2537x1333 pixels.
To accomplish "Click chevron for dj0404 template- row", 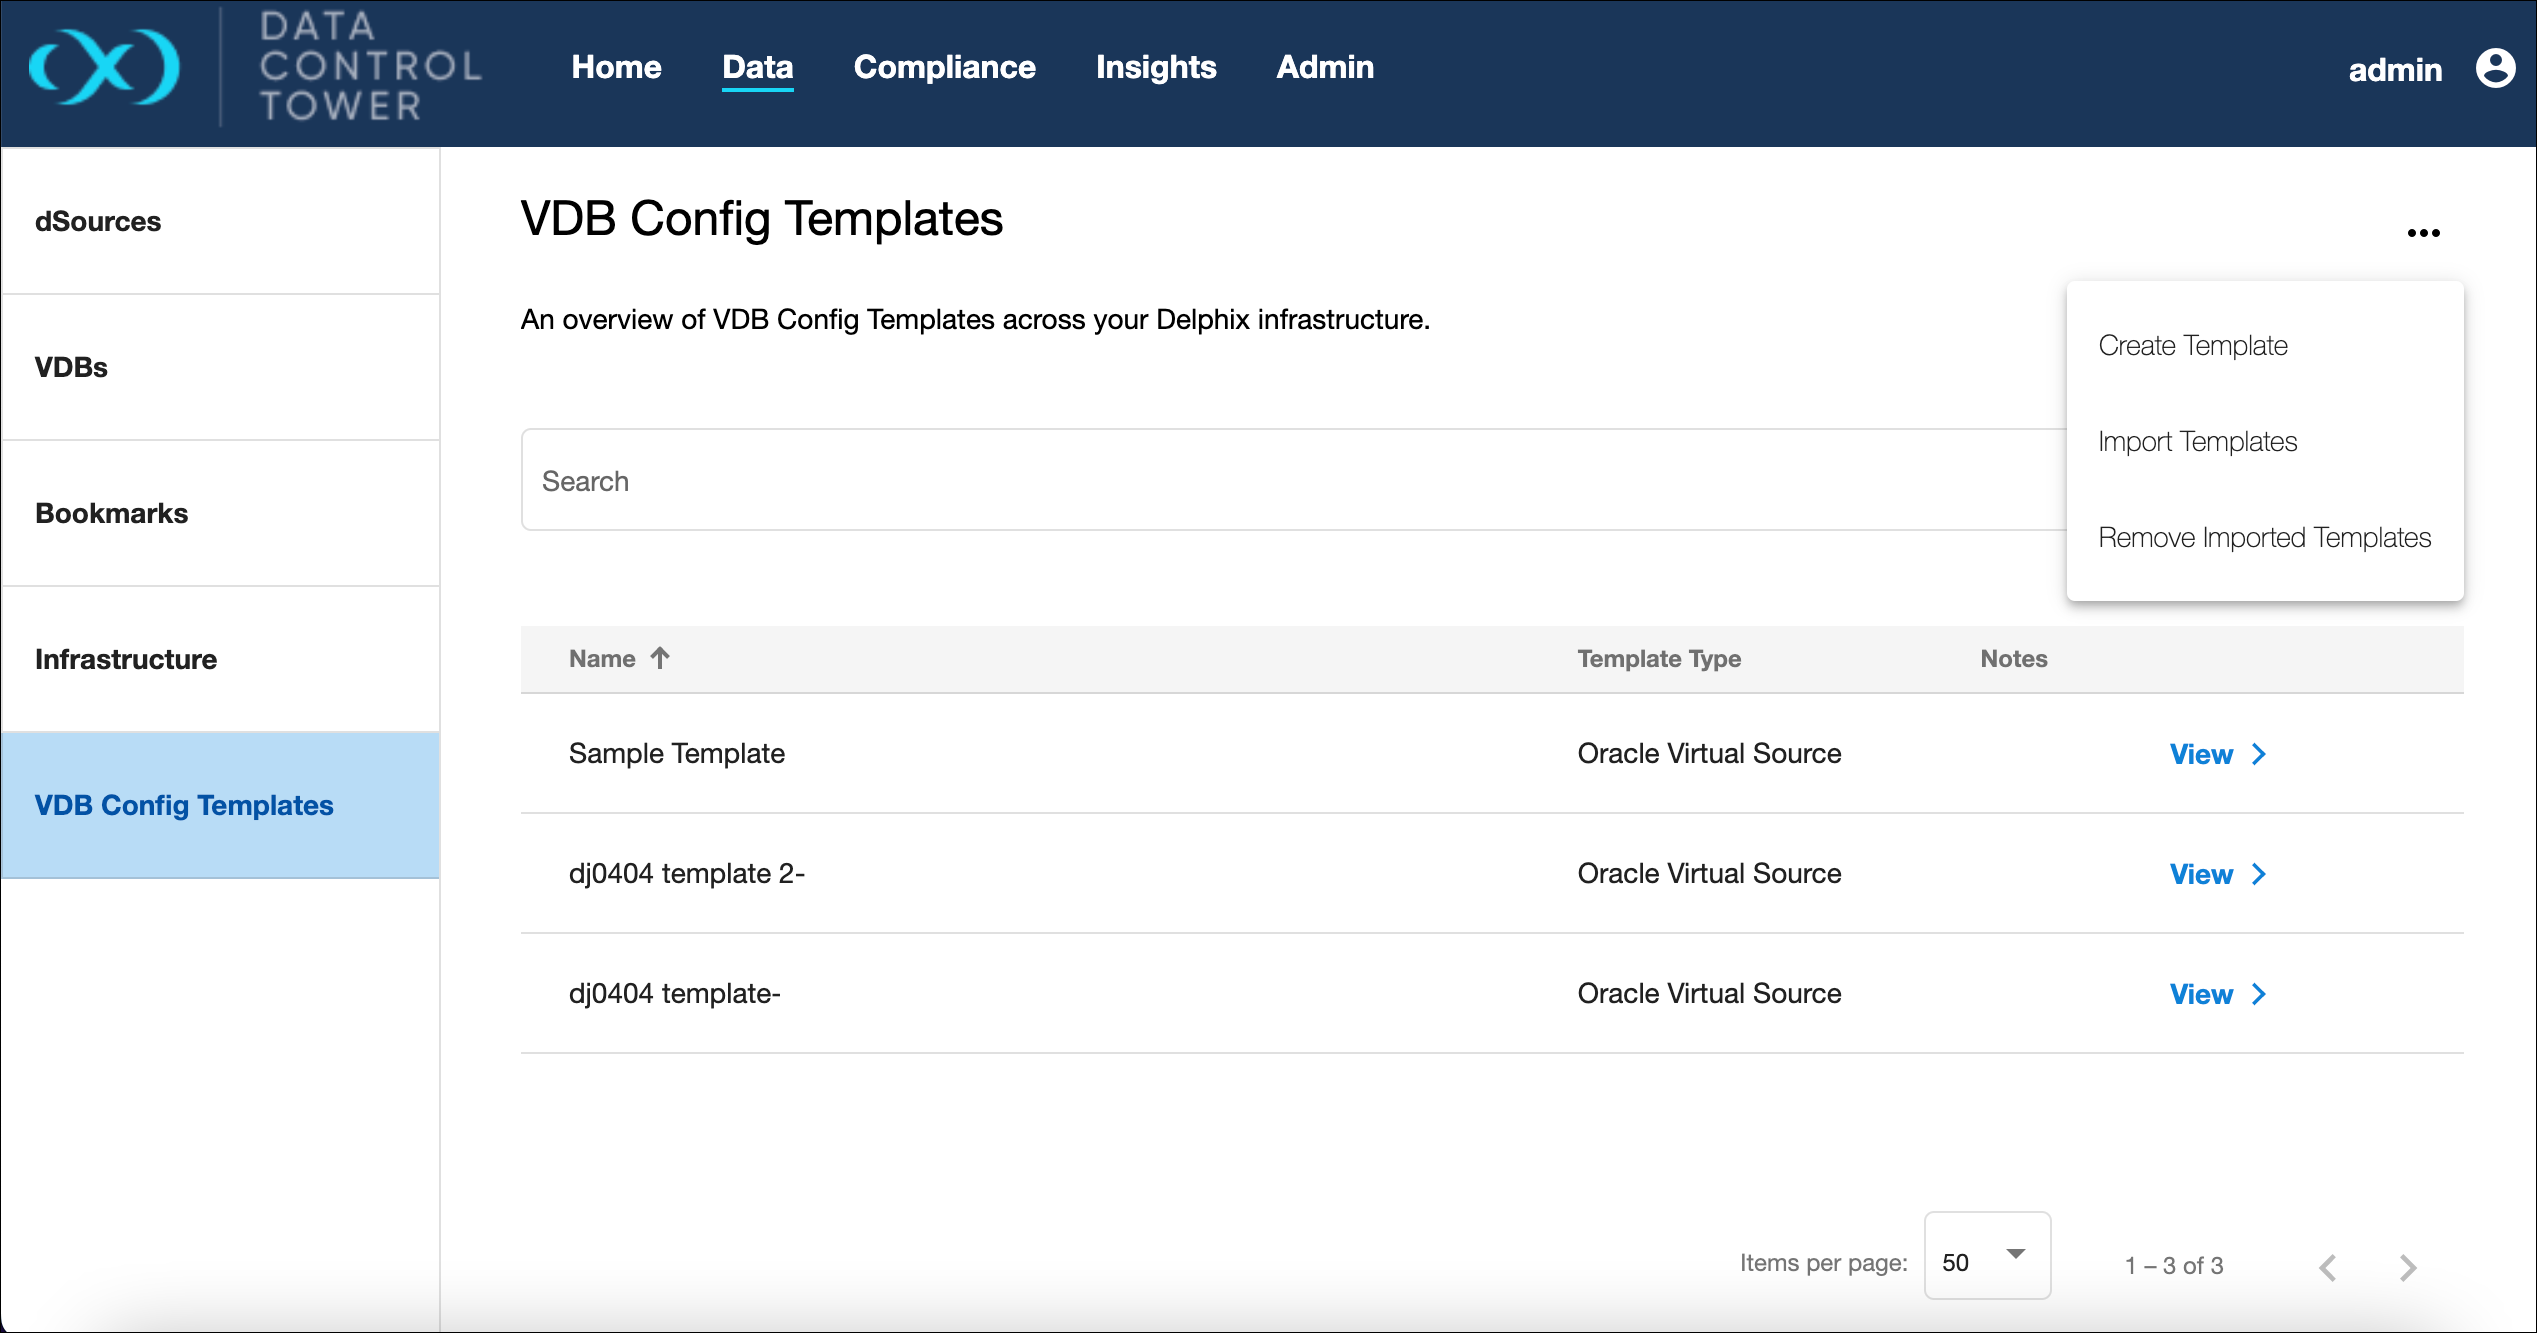I will 2259,994.
